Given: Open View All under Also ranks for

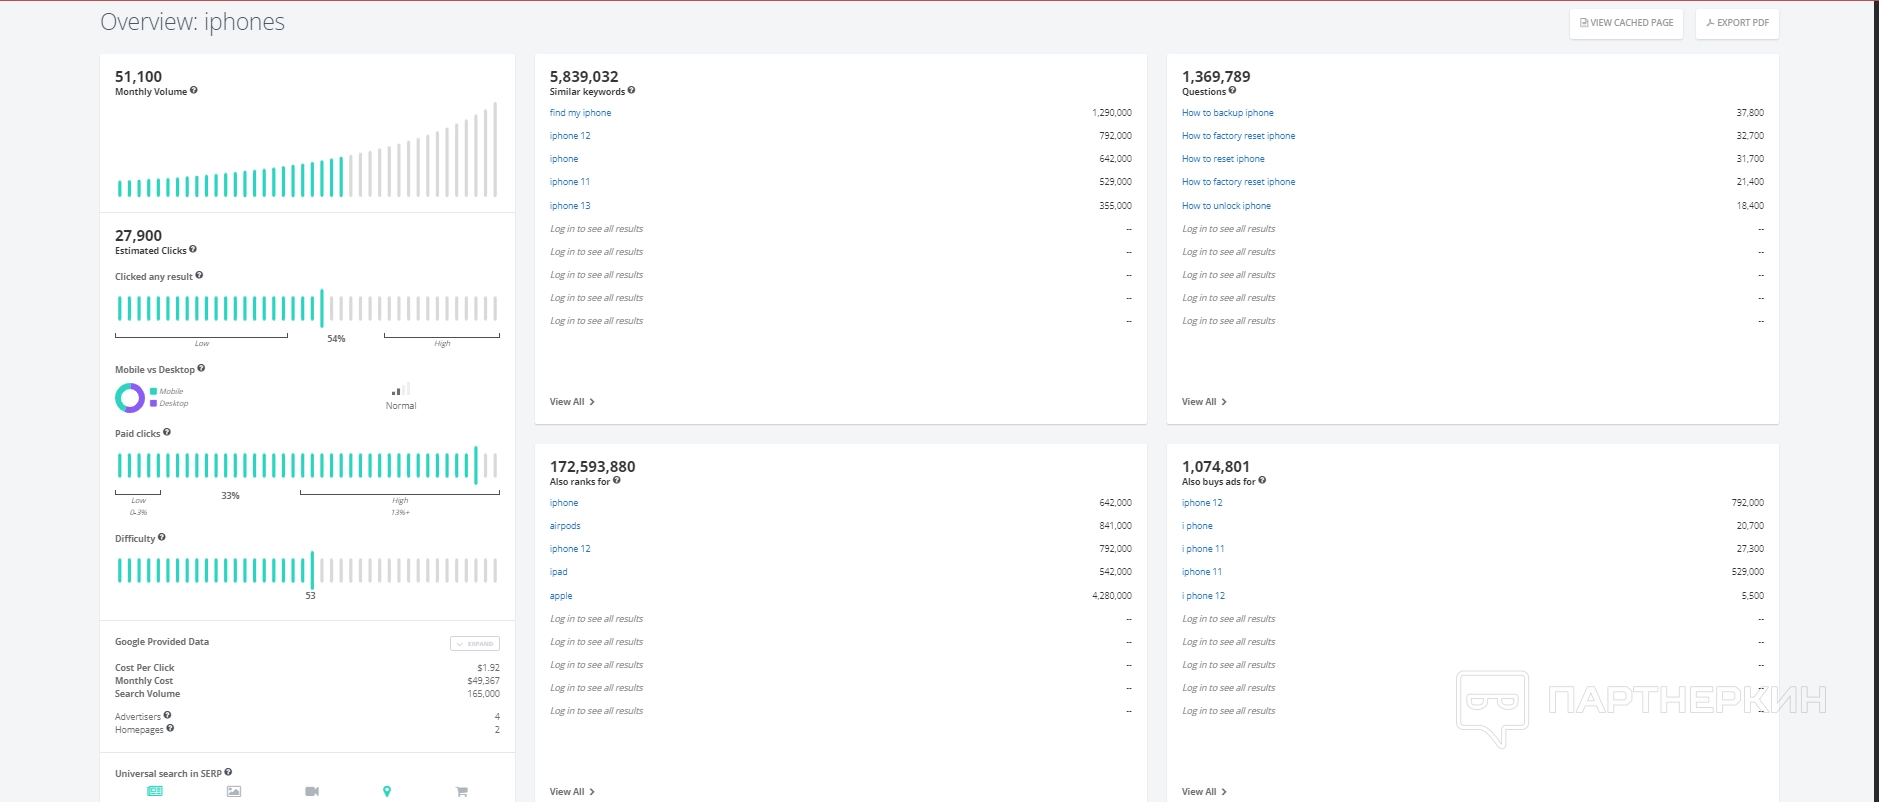Looking at the screenshot, I should pyautogui.click(x=572, y=792).
